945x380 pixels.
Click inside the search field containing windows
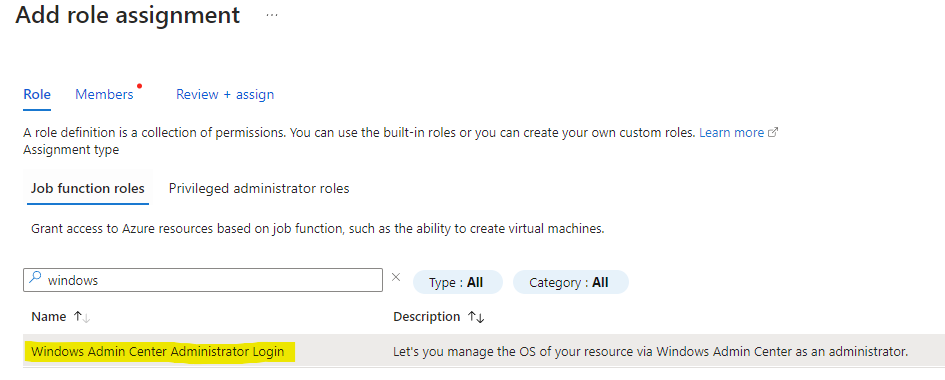202,280
